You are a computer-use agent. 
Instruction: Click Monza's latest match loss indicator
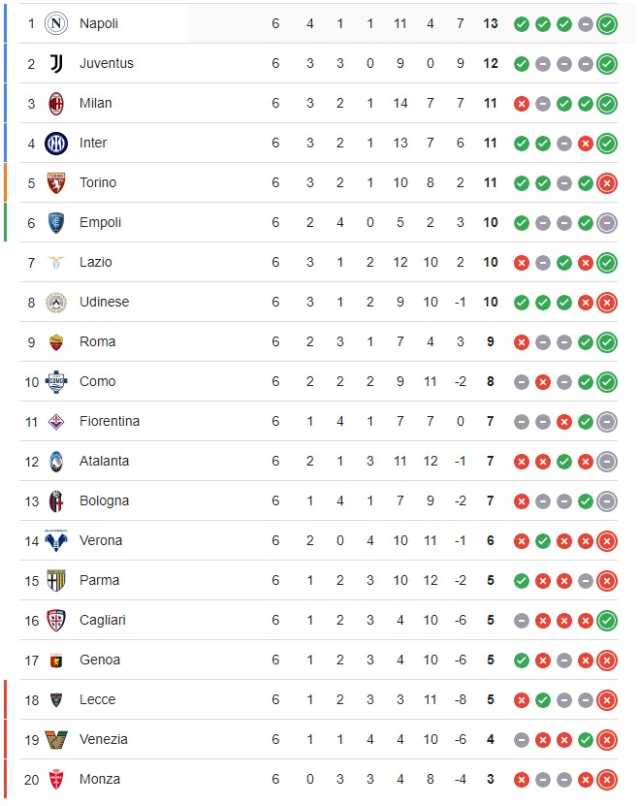607,779
